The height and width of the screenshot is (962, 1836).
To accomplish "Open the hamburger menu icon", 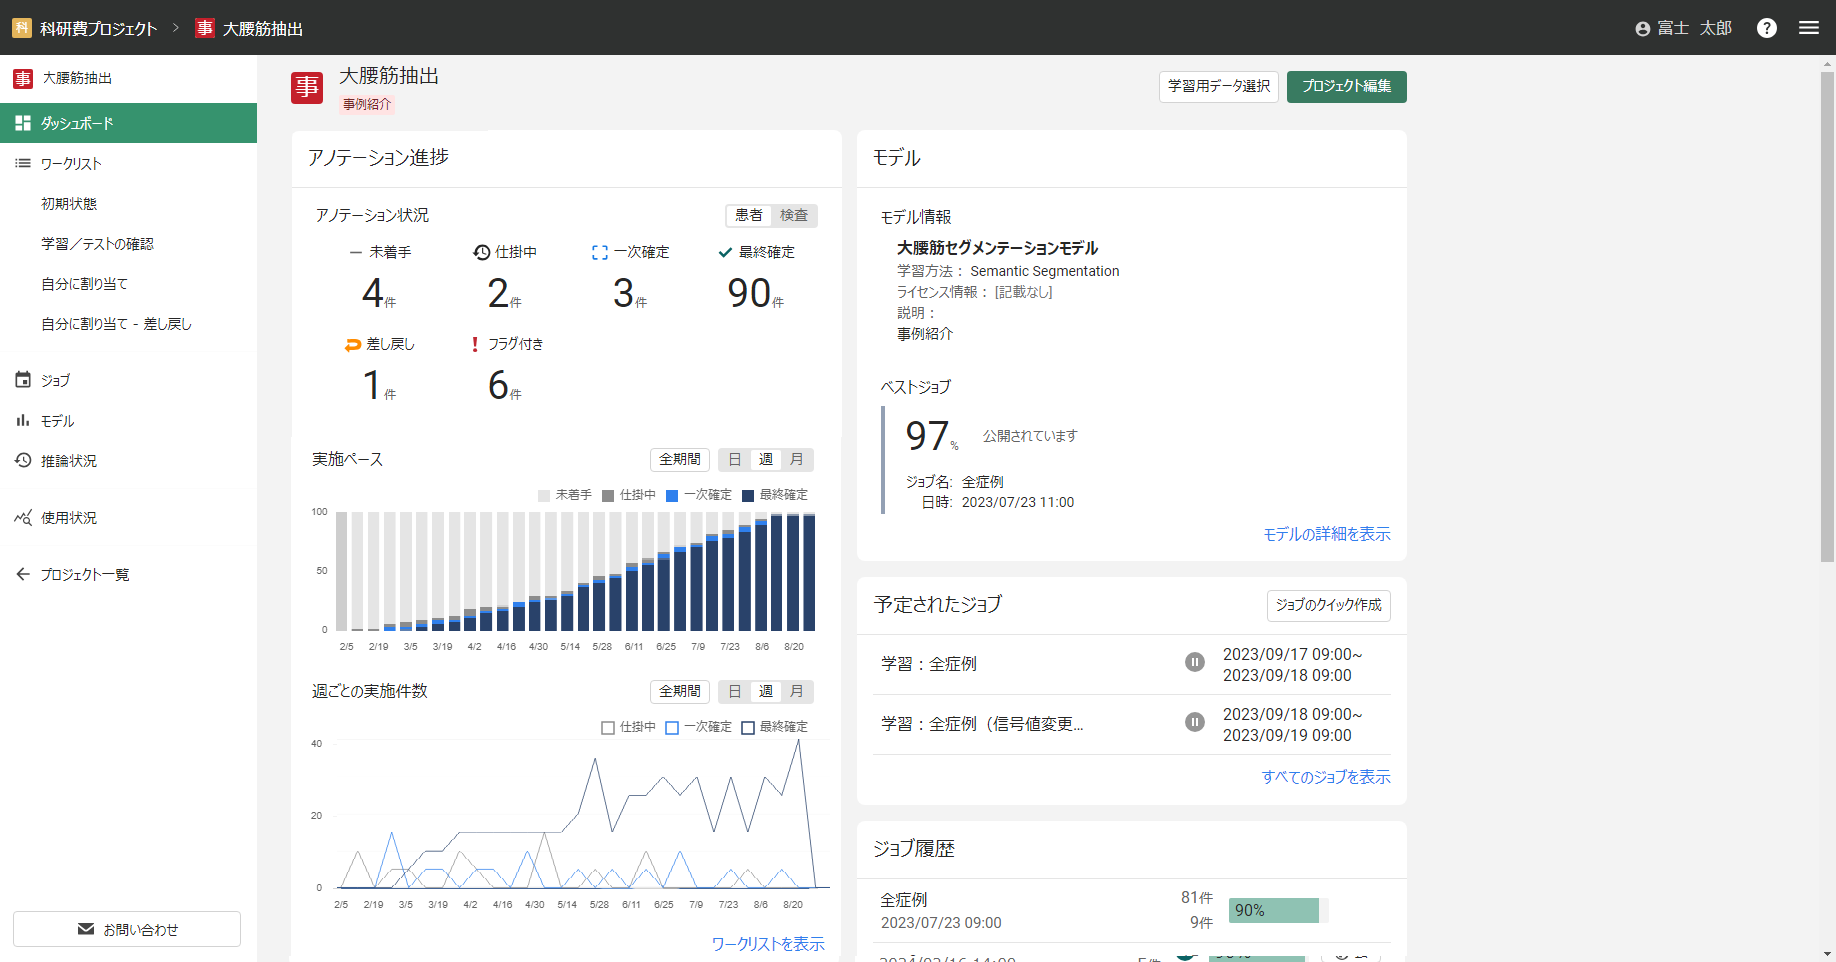I will pos(1808,28).
